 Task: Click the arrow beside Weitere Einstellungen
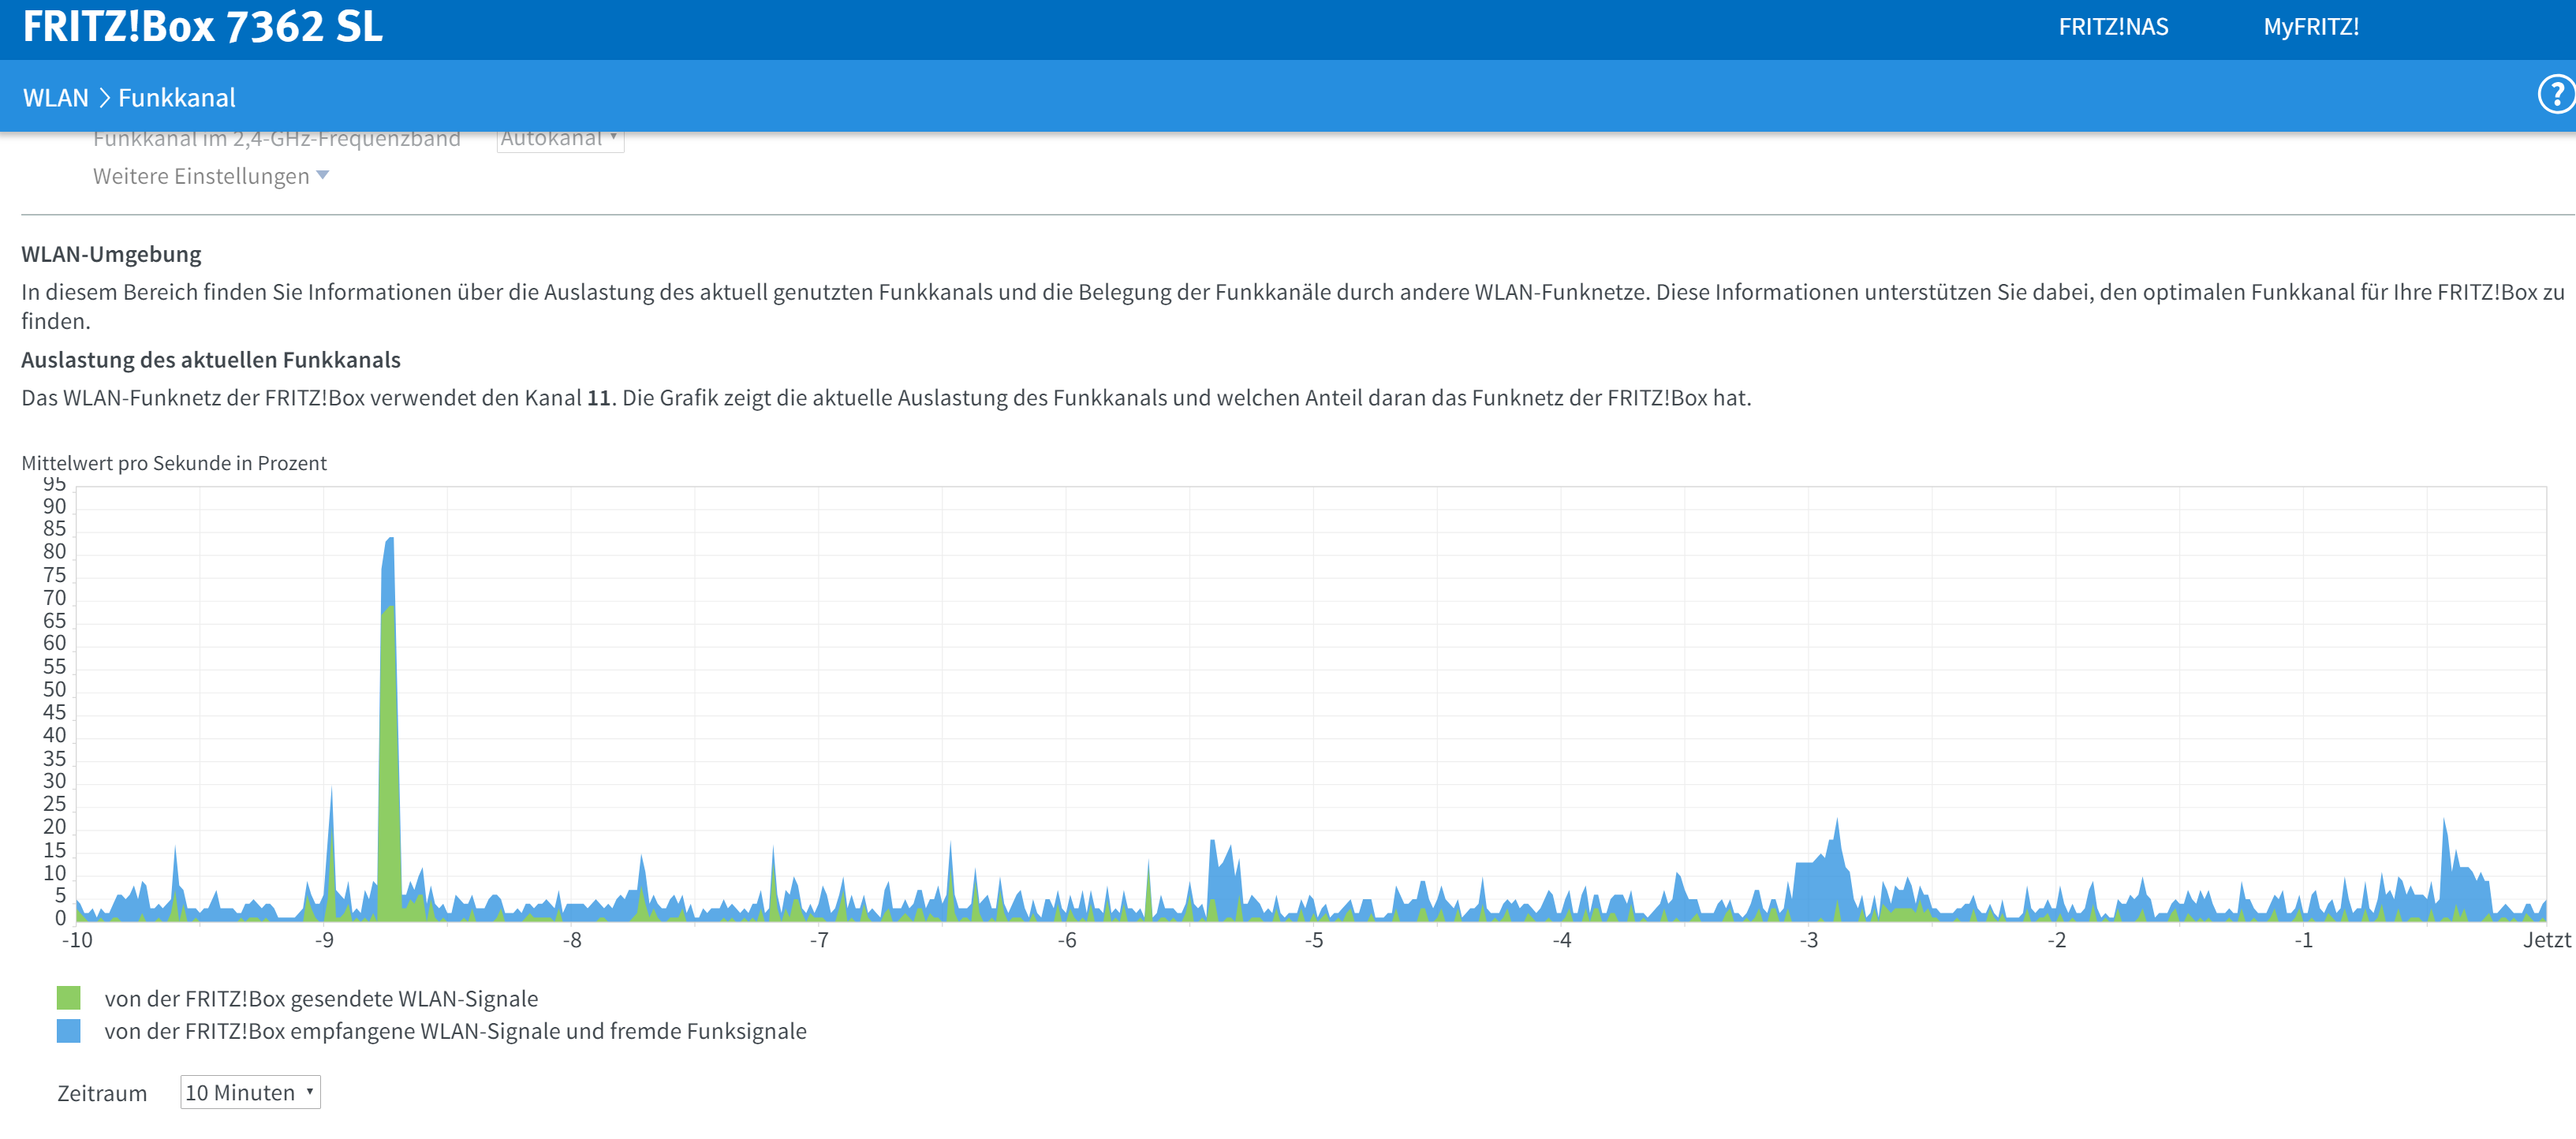(323, 175)
